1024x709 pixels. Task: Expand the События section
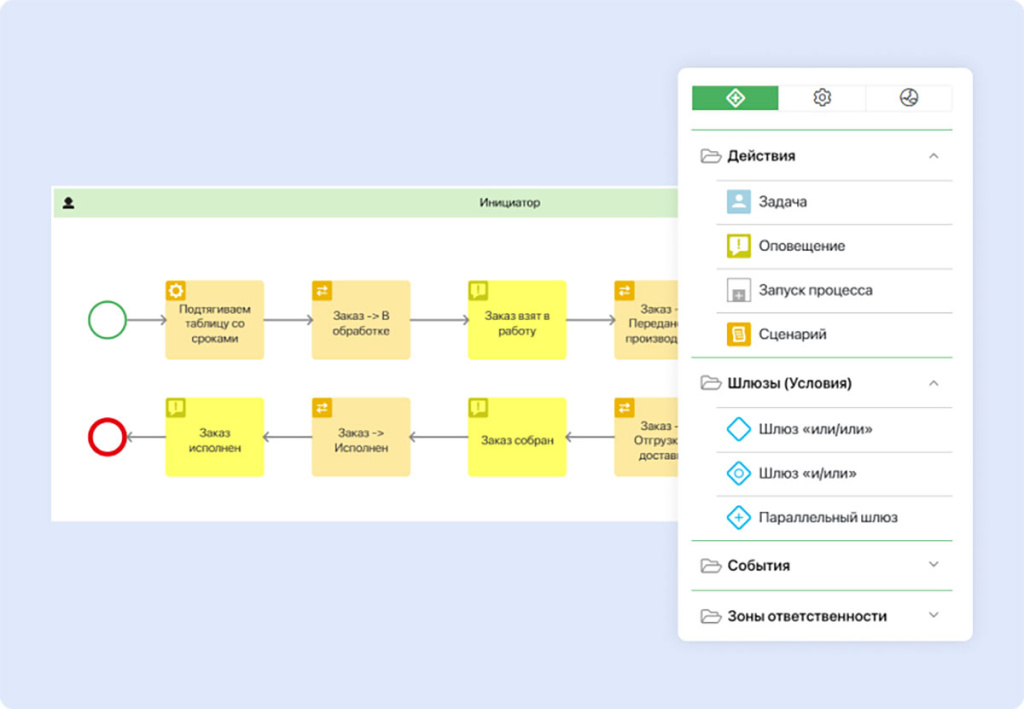pos(933,565)
